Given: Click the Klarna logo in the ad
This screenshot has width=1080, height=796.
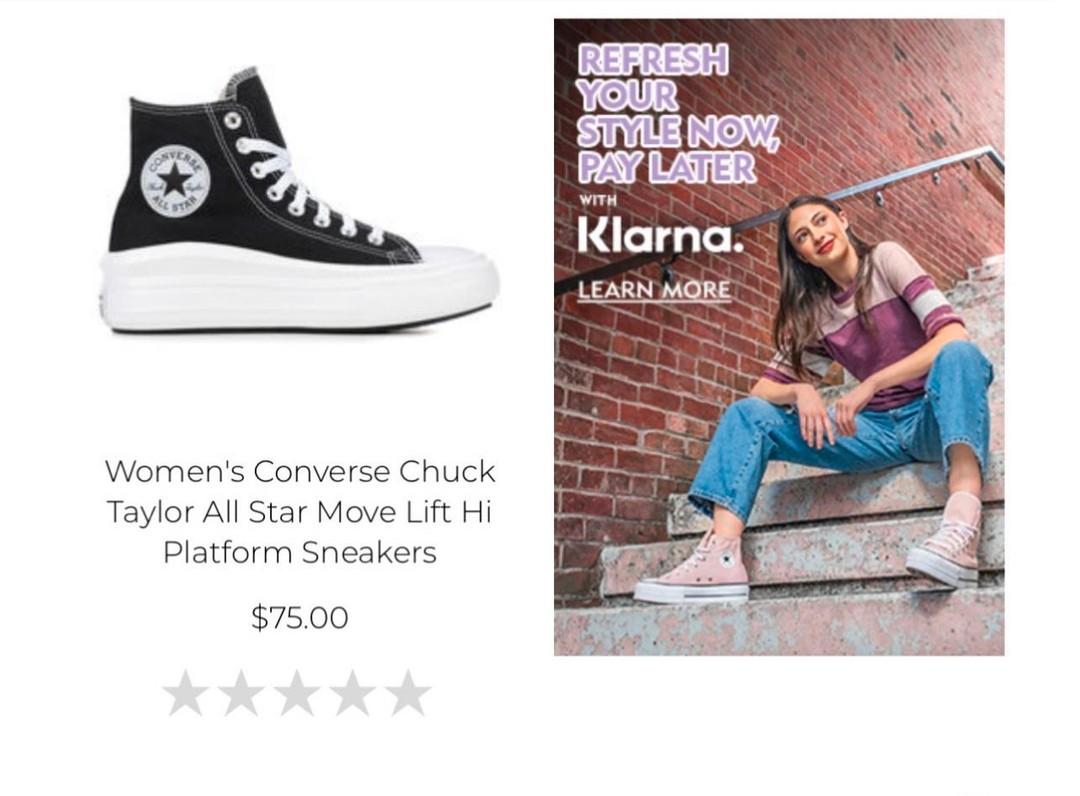Looking at the screenshot, I should [x=660, y=237].
